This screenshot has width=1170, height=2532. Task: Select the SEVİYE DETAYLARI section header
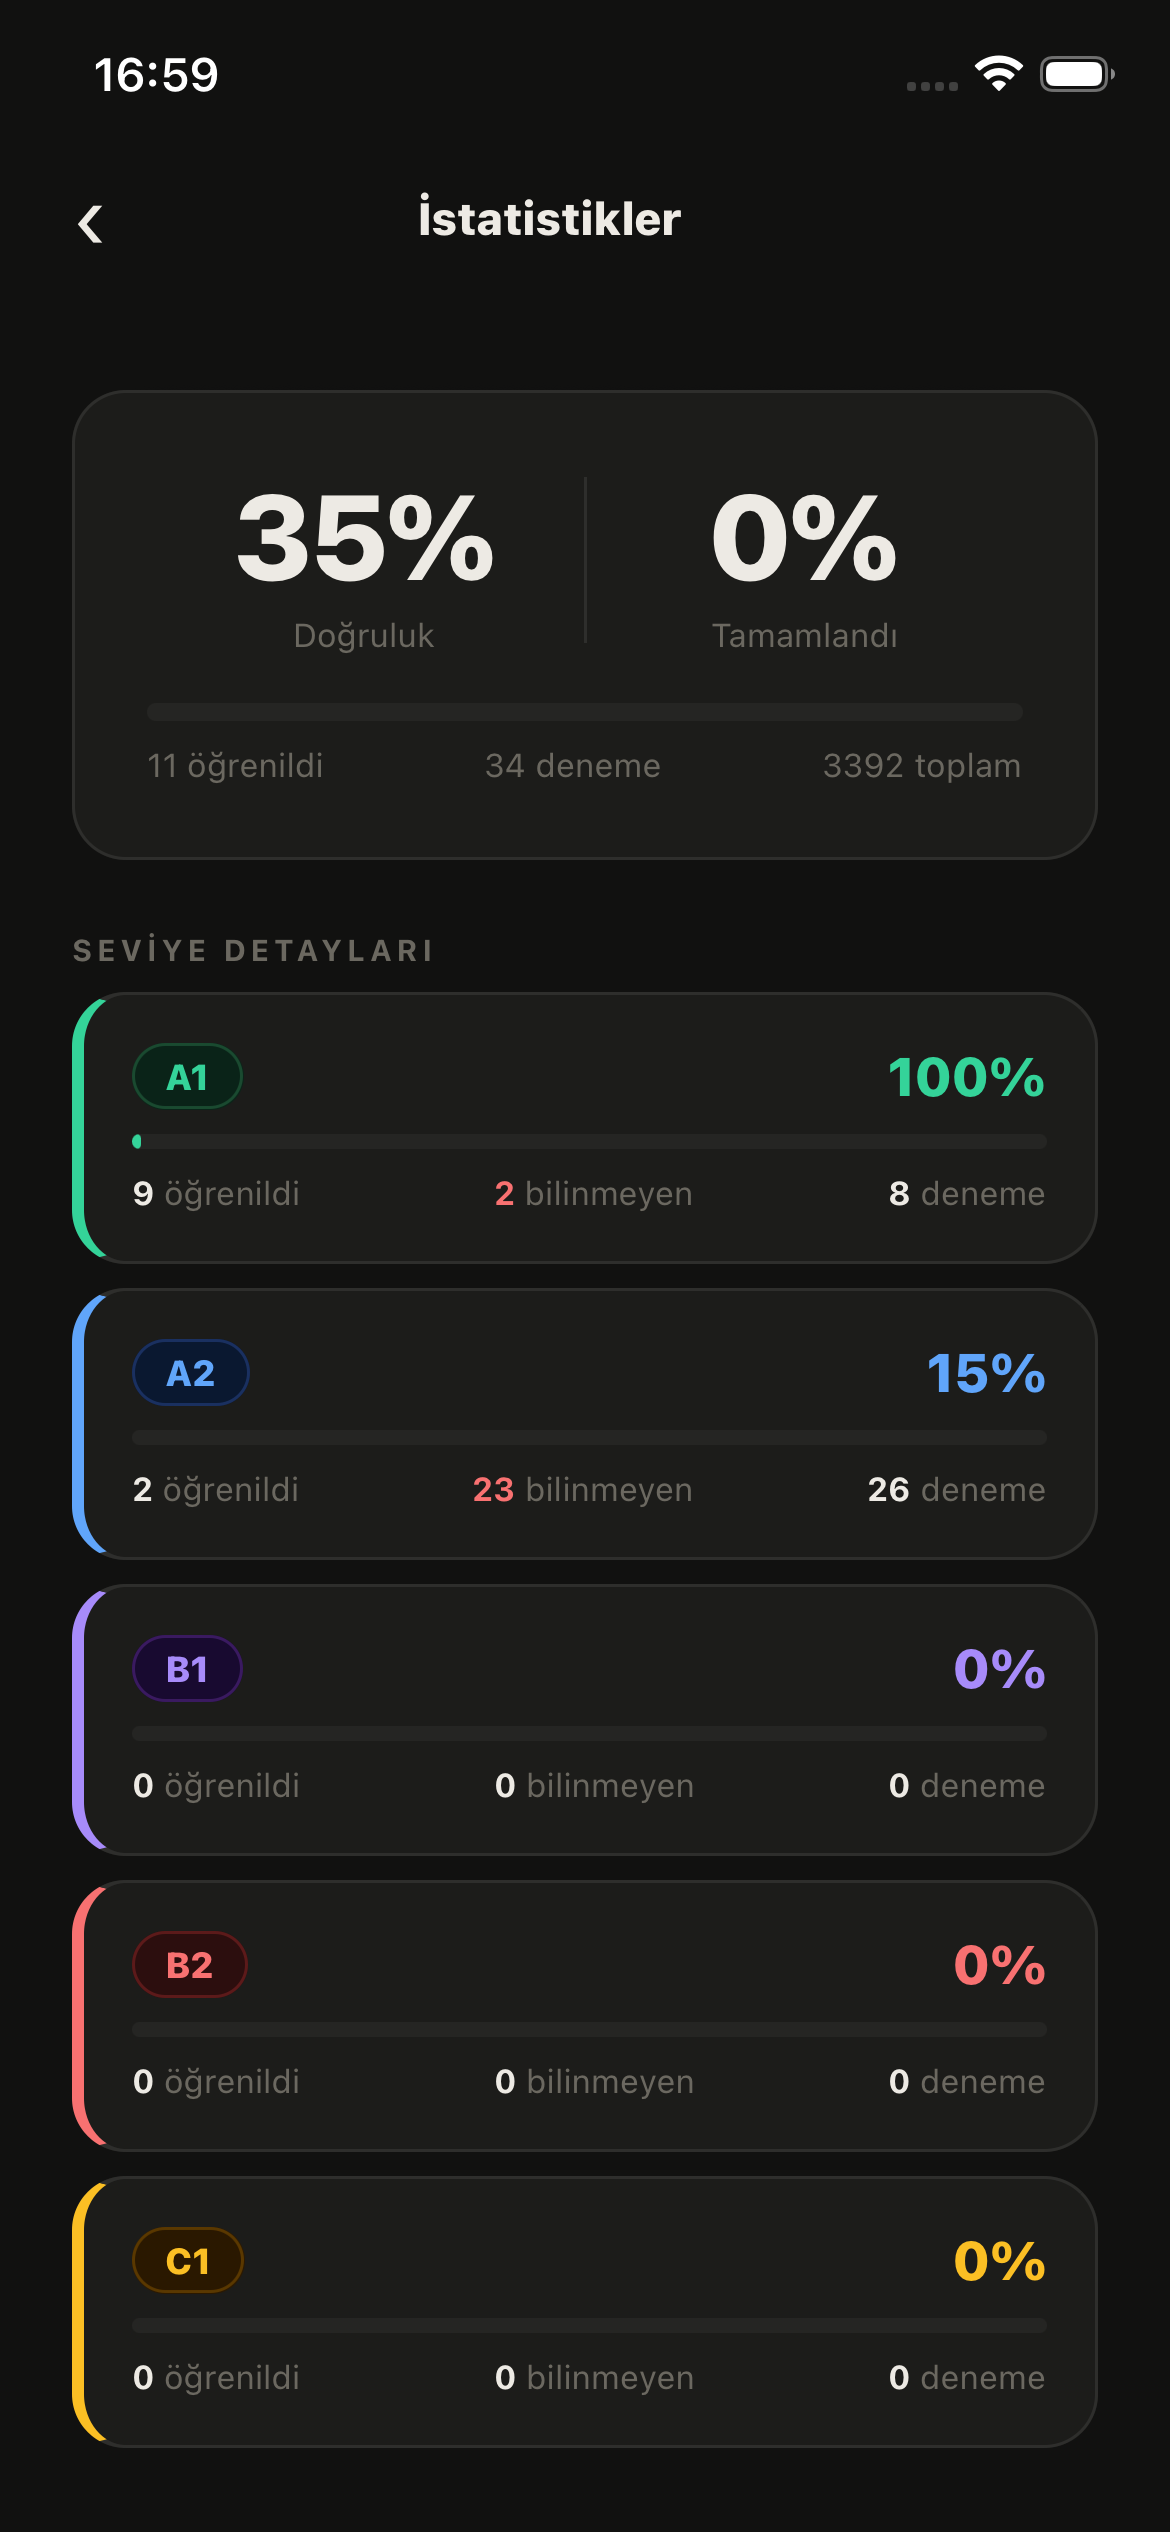pyautogui.click(x=253, y=951)
